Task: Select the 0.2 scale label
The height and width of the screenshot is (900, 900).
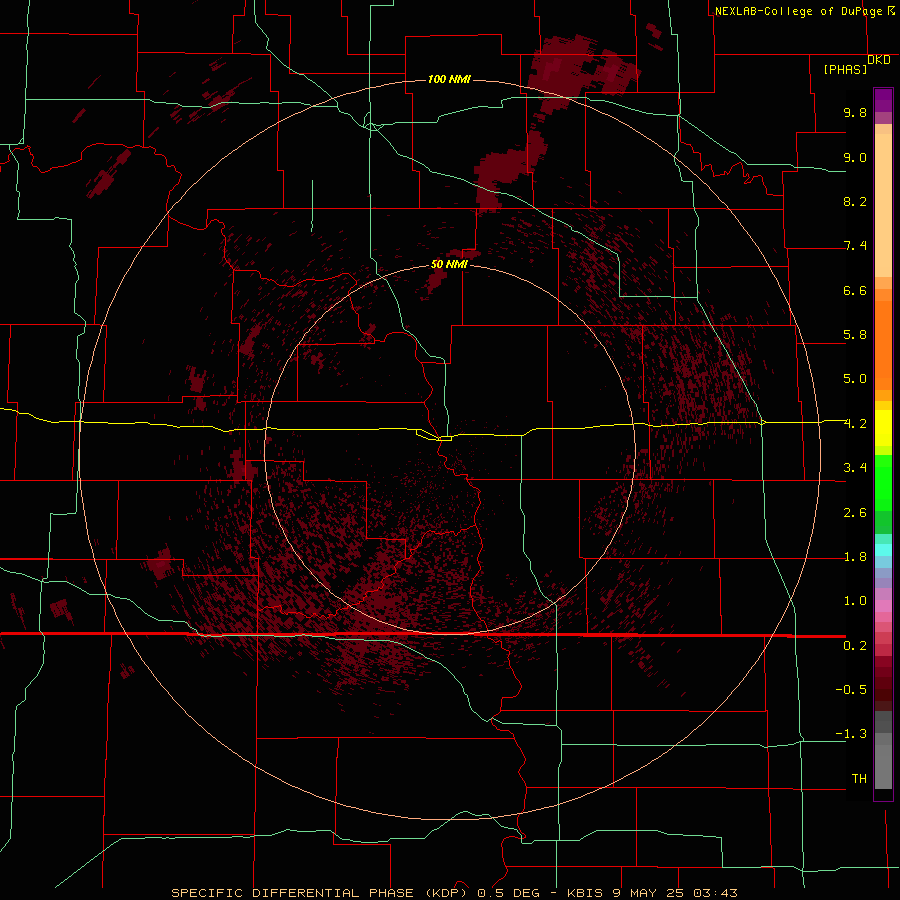Action: (855, 646)
